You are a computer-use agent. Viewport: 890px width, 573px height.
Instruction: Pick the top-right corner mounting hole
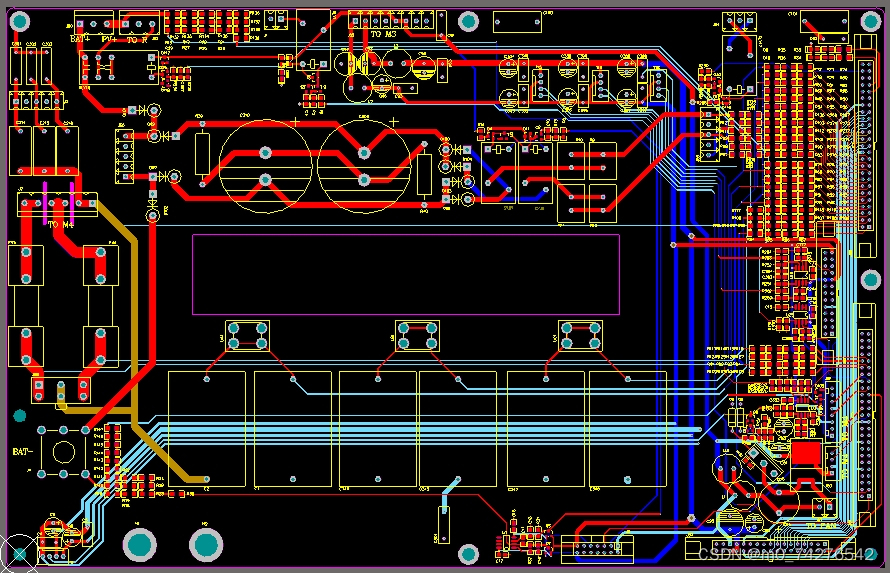(x=870, y=22)
